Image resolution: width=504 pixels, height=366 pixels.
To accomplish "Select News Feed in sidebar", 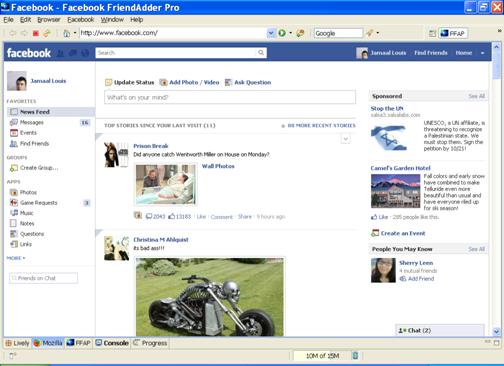I will 51,112.
